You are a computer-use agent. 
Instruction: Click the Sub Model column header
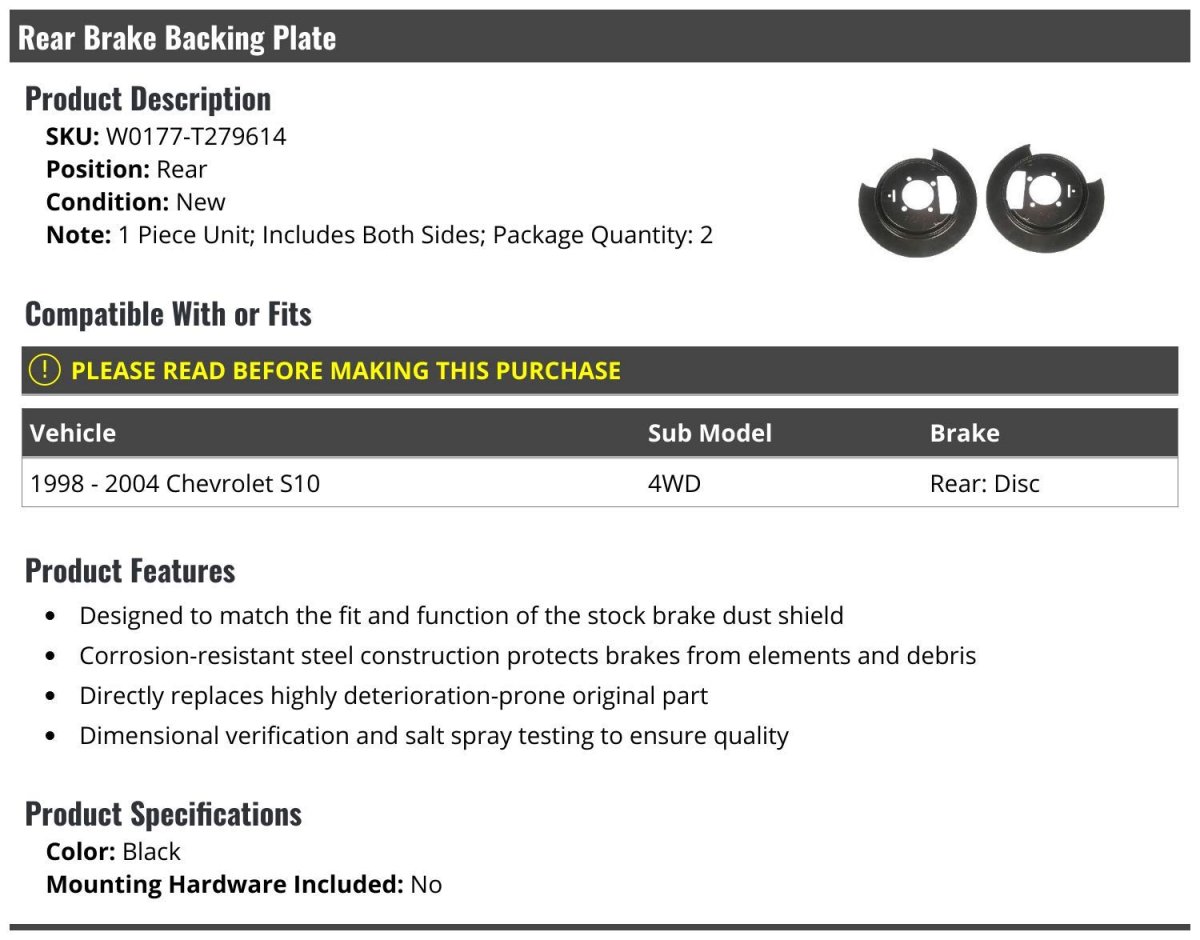[709, 433]
